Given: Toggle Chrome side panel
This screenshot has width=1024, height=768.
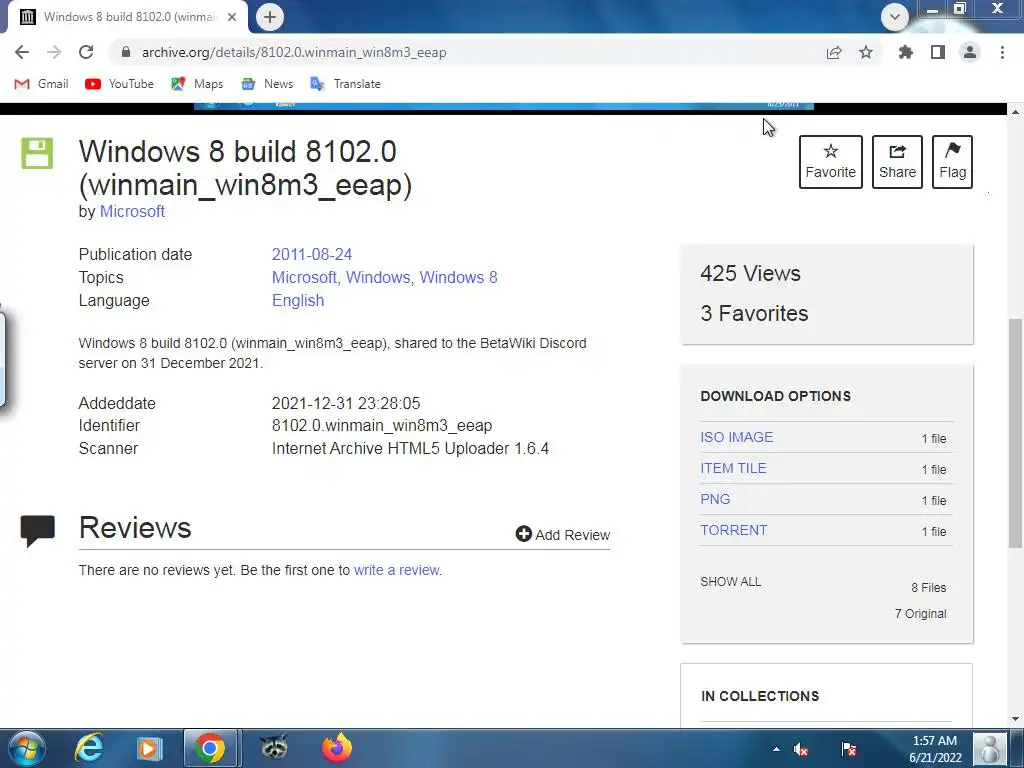Looking at the screenshot, I should click(938, 52).
